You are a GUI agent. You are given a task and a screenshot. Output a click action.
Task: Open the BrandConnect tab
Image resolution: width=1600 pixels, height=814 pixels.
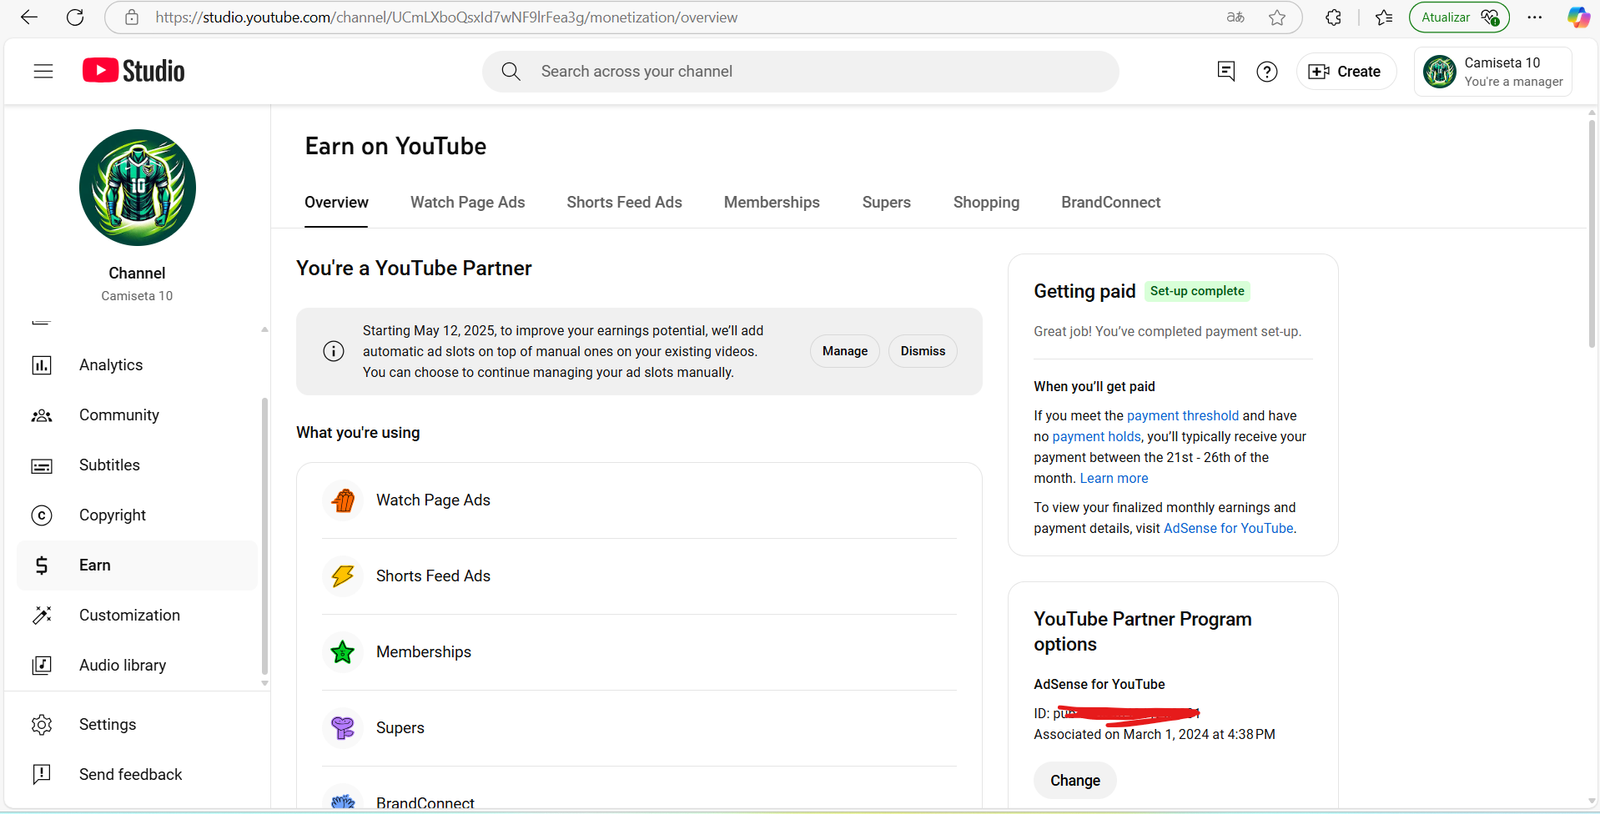click(x=1111, y=202)
